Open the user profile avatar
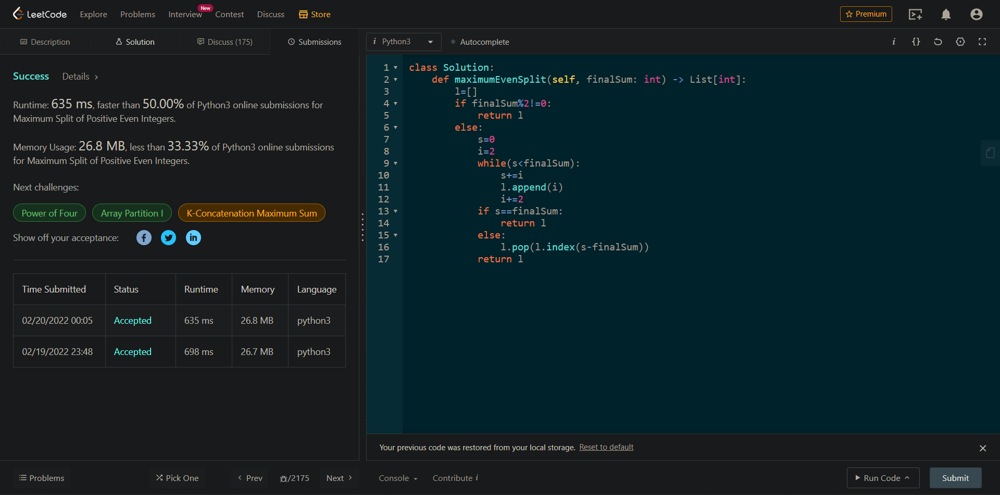This screenshot has height=495, width=1000. (976, 14)
